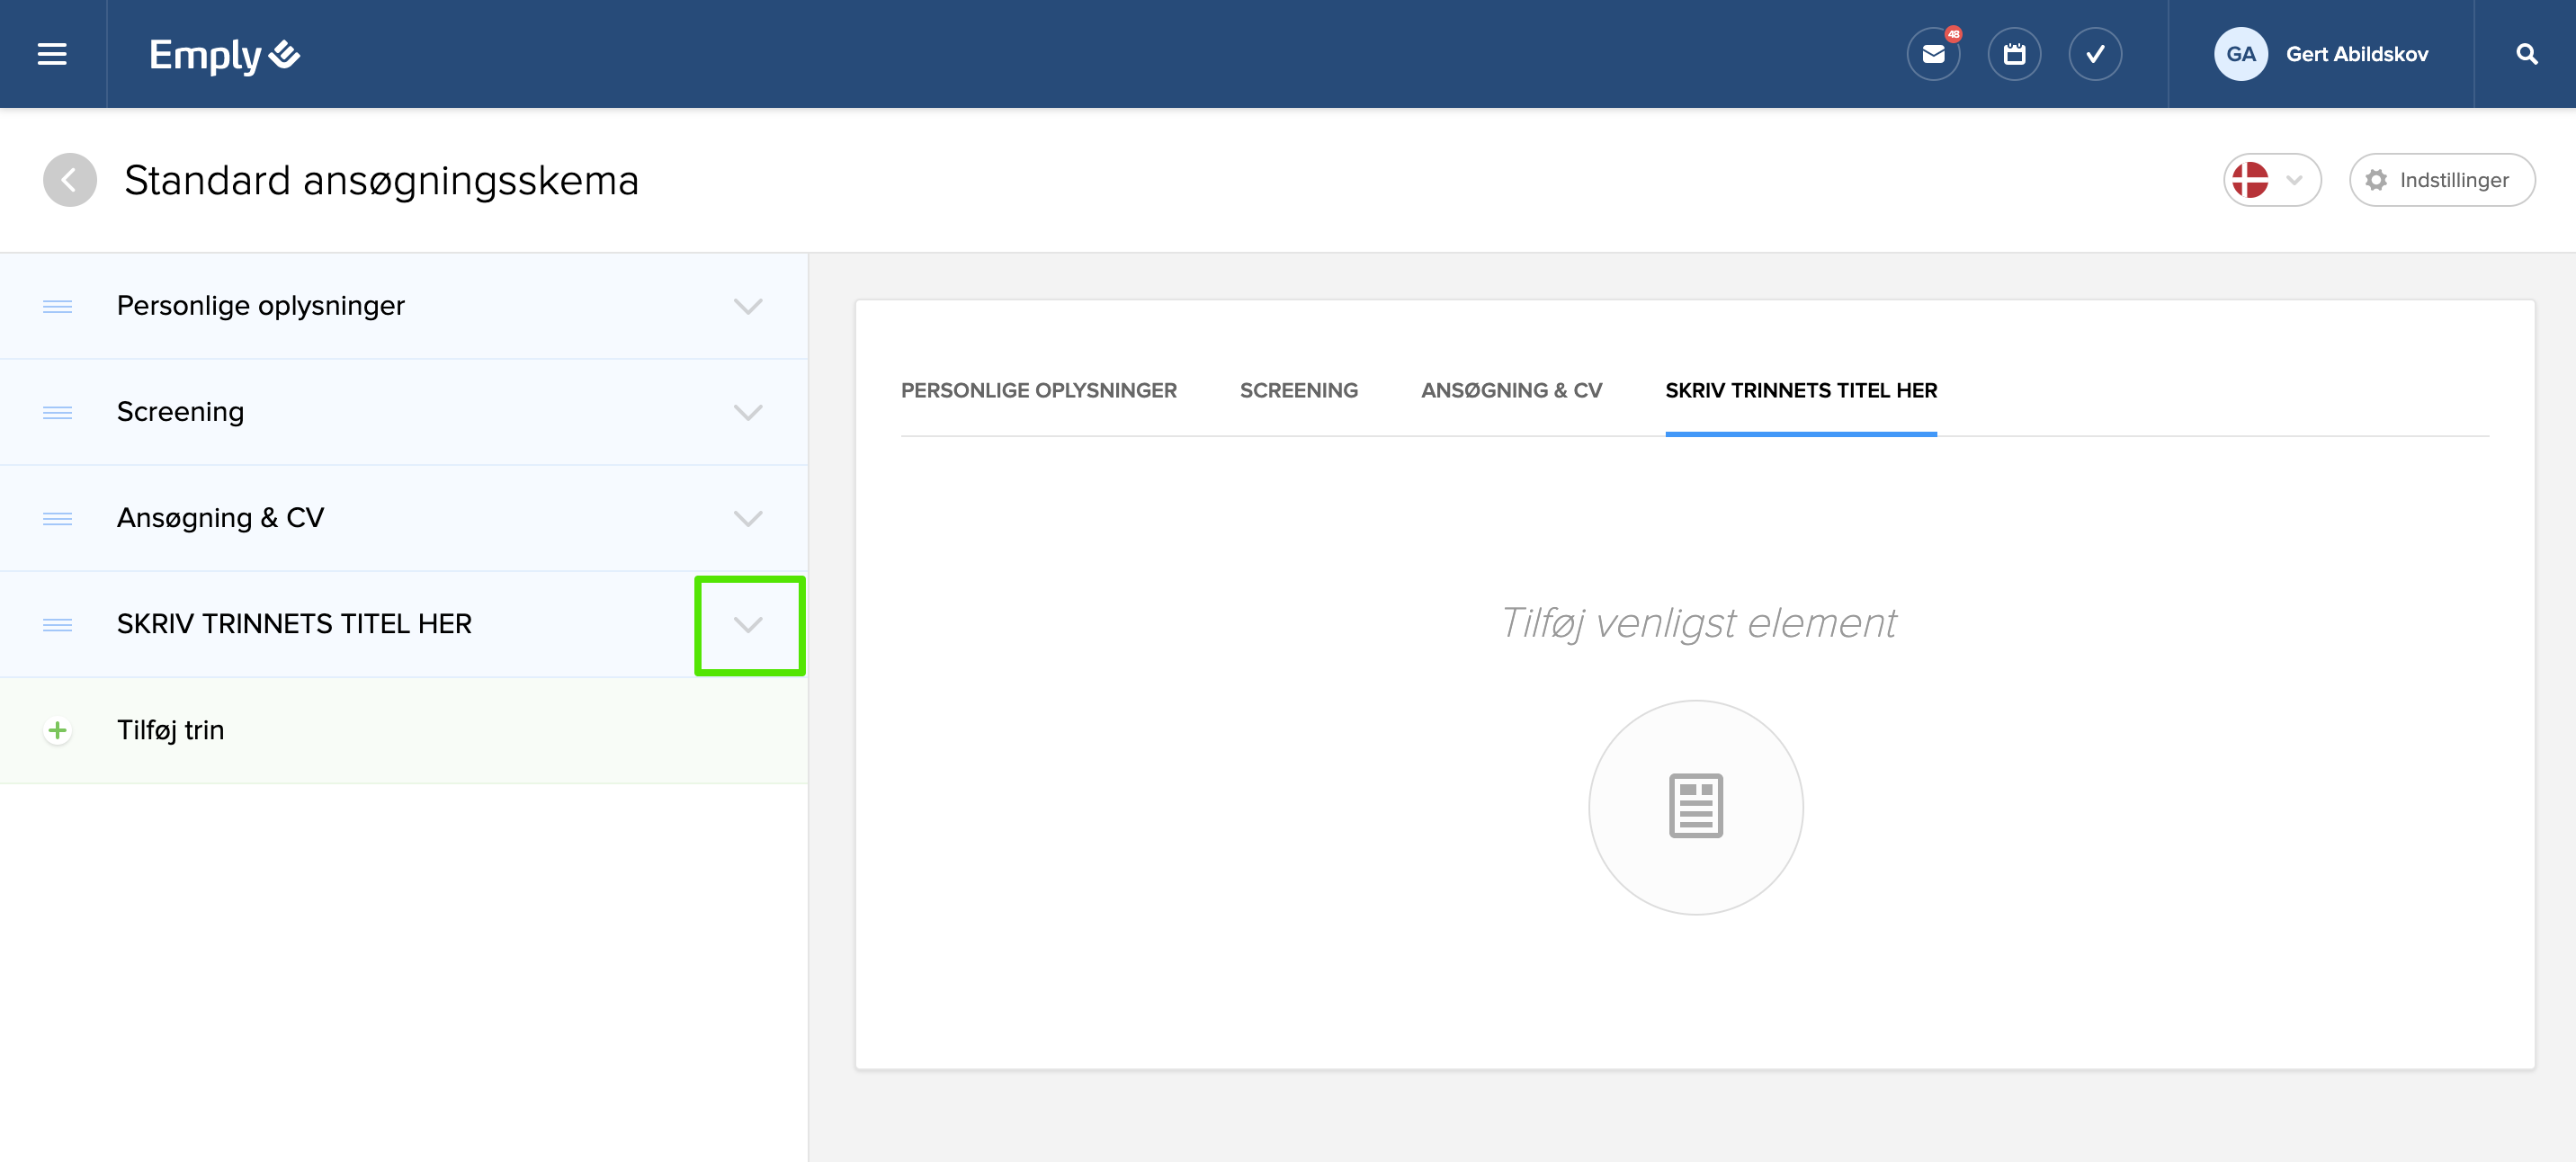Grab the drag handle next to Screening
The width and height of the screenshot is (2576, 1162).
pyautogui.click(x=58, y=412)
